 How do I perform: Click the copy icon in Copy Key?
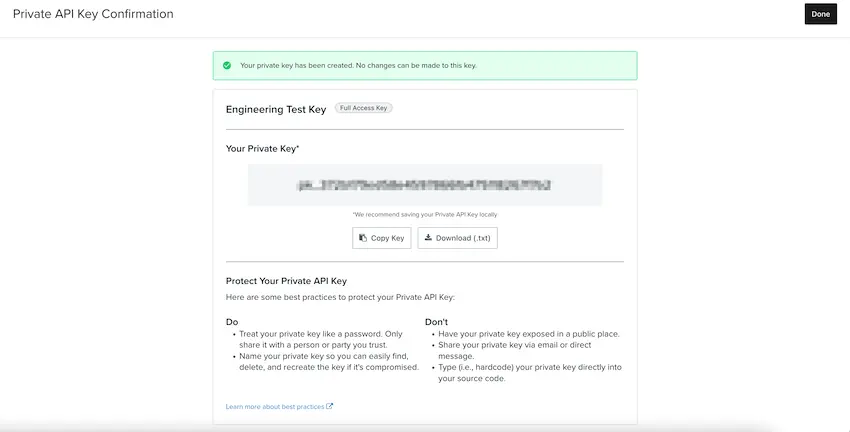[363, 238]
